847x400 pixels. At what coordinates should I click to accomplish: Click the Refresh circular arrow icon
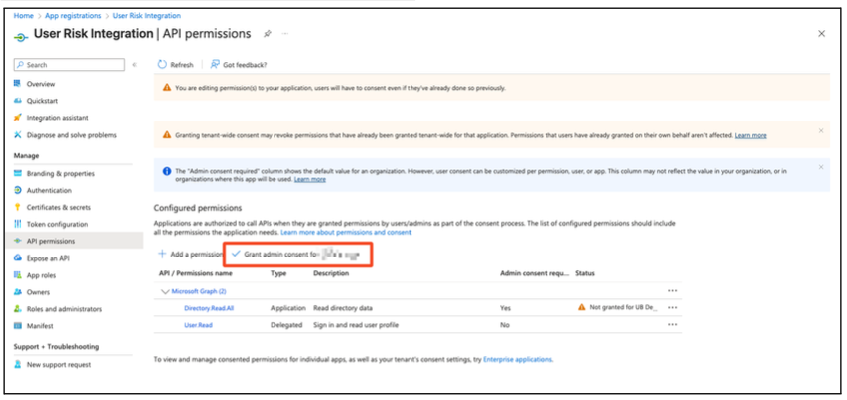[x=162, y=65]
